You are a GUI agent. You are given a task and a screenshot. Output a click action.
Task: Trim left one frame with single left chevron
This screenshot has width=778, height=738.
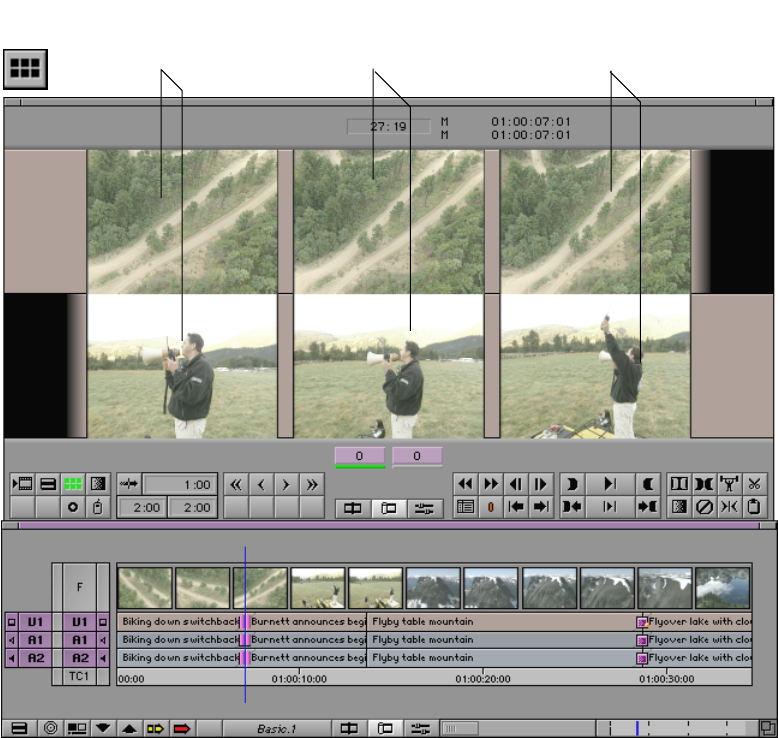click(261, 484)
